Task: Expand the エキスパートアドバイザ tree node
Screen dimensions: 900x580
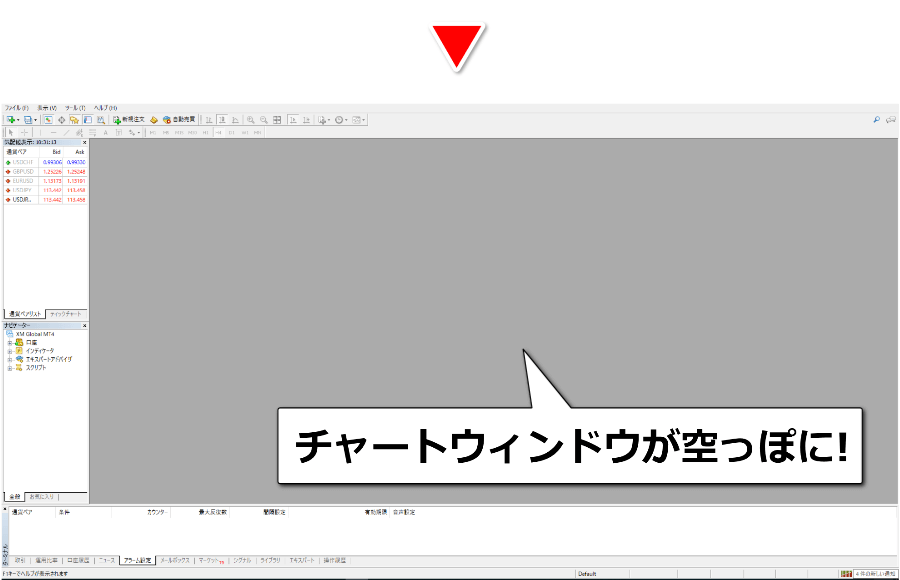Action: tap(9, 359)
